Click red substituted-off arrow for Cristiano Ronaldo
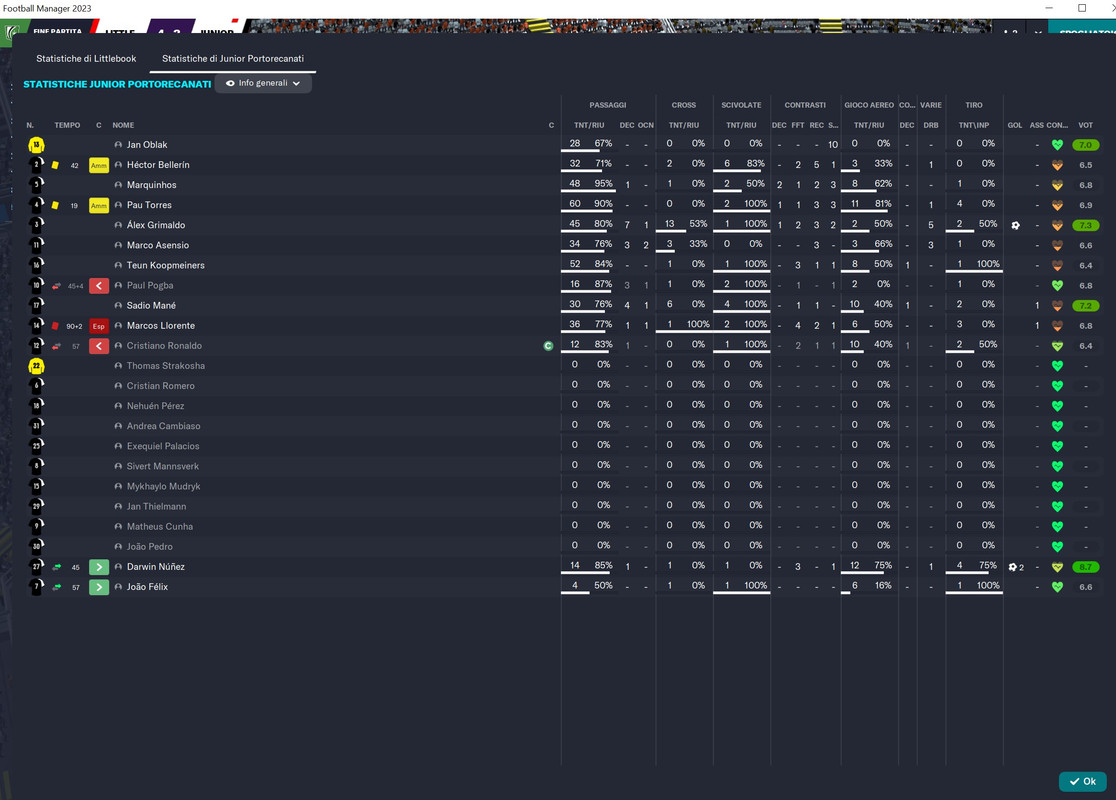Screen dimensions: 1116x800 tap(99, 346)
